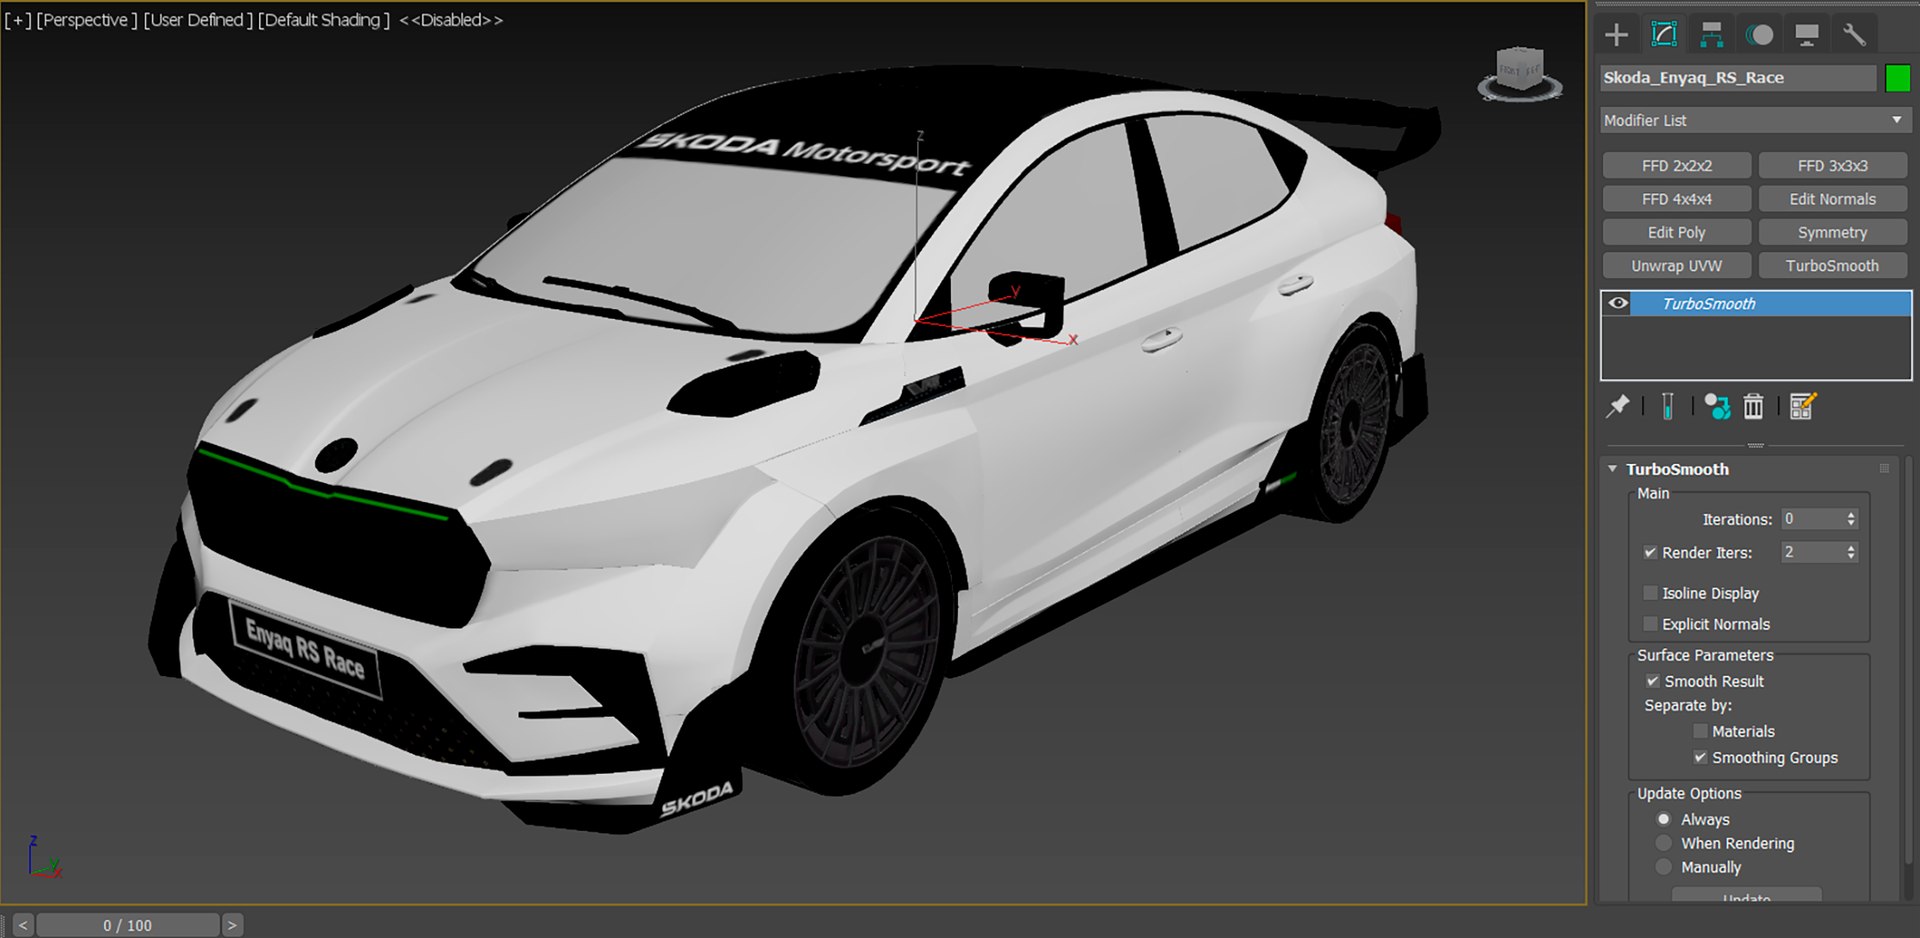Open the [Perspective] viewport menu

[x=87, y=20]
